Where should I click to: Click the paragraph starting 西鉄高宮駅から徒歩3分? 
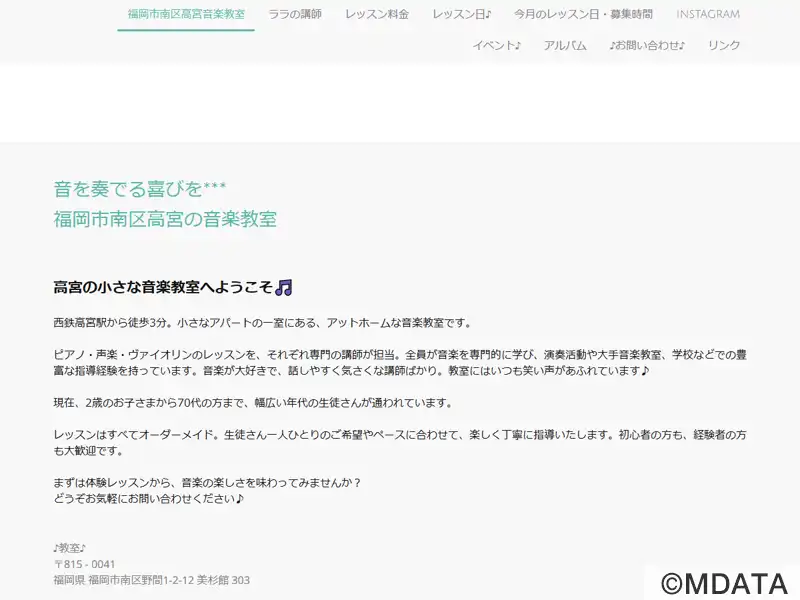[x=263, y=323]
